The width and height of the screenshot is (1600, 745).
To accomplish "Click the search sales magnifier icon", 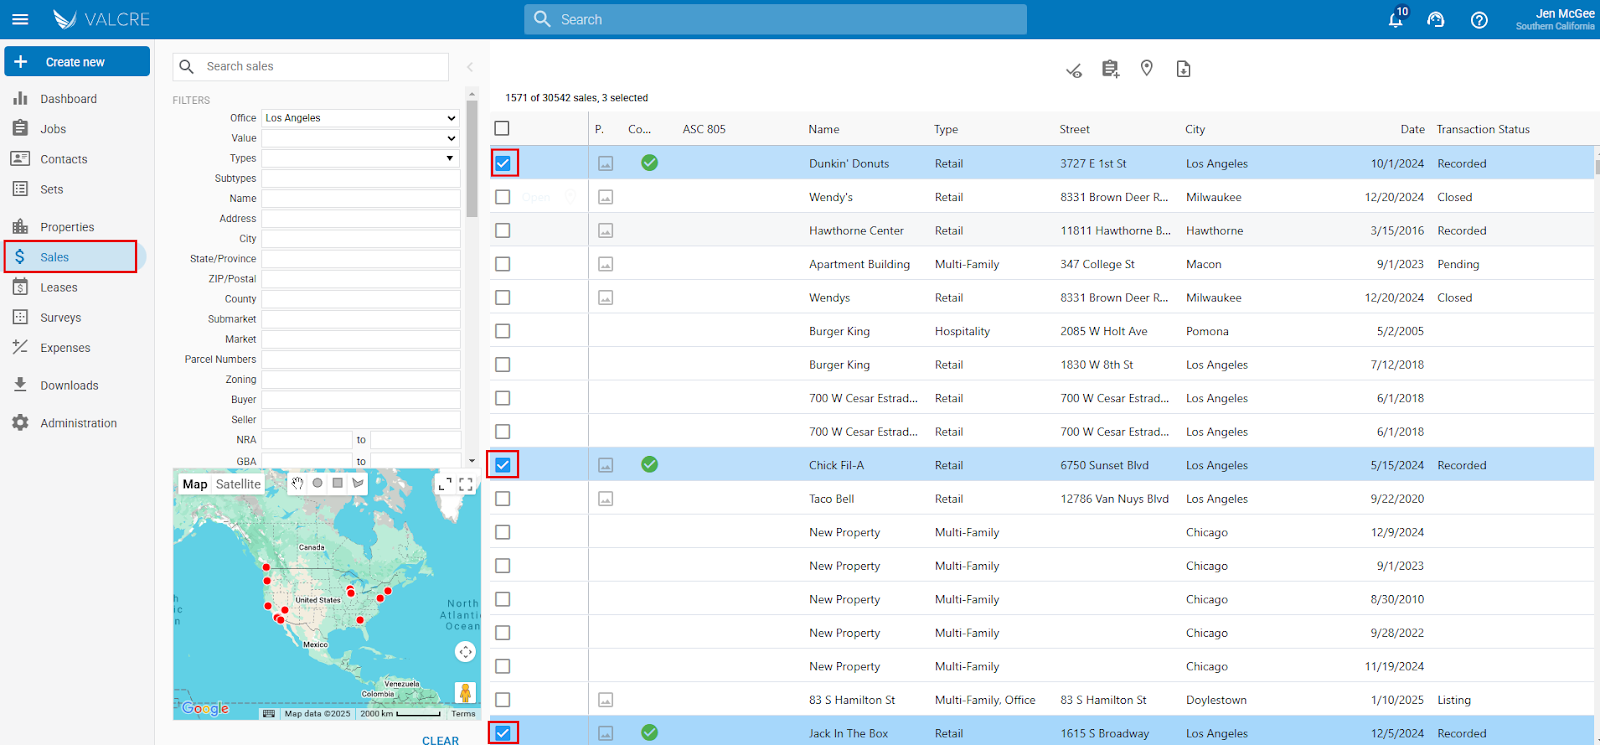I will [x=186, y=66].
